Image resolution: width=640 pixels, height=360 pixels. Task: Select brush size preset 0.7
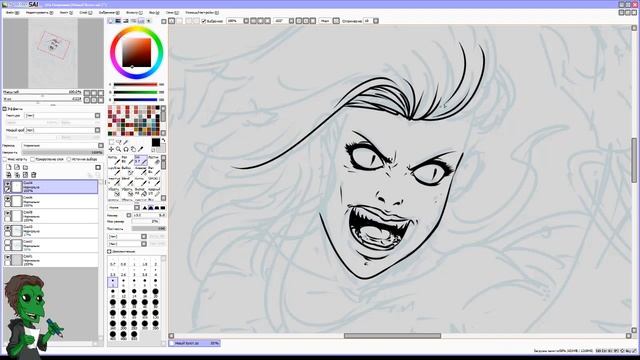(x=113, y=262)
